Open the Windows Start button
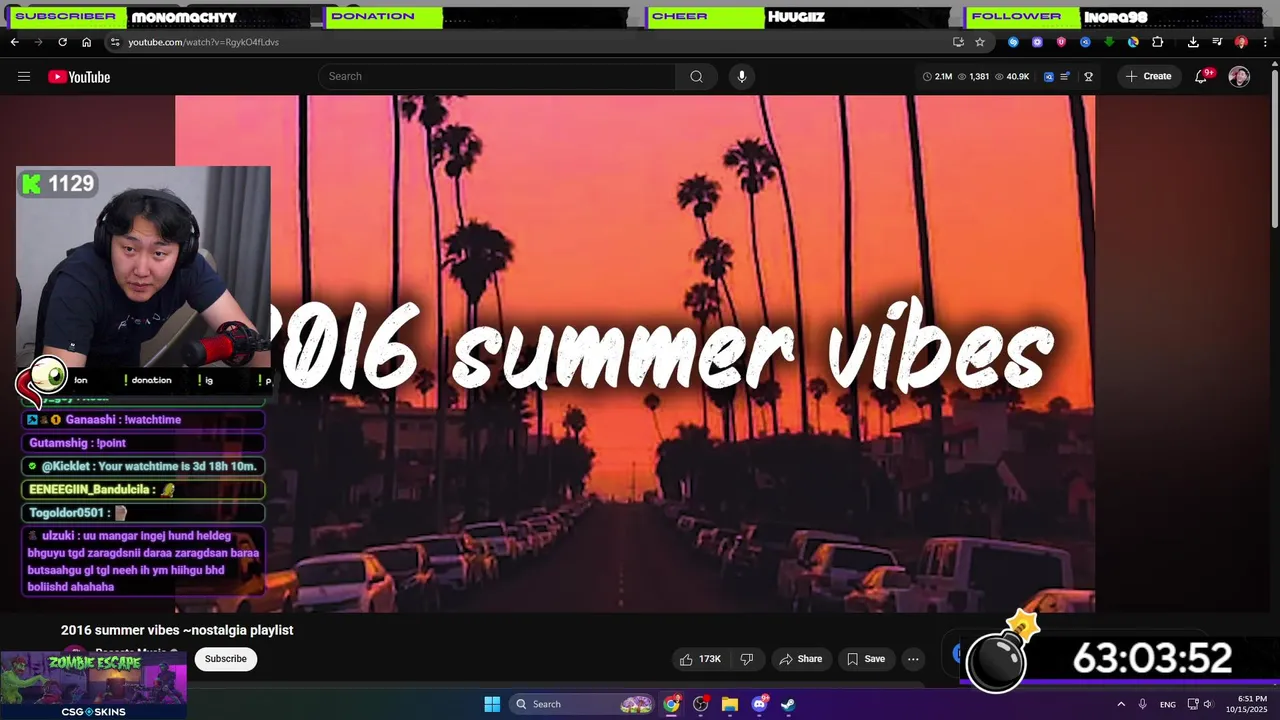Image resolution: width=1280 pixels, height=720 pixels. click(492, 704)
